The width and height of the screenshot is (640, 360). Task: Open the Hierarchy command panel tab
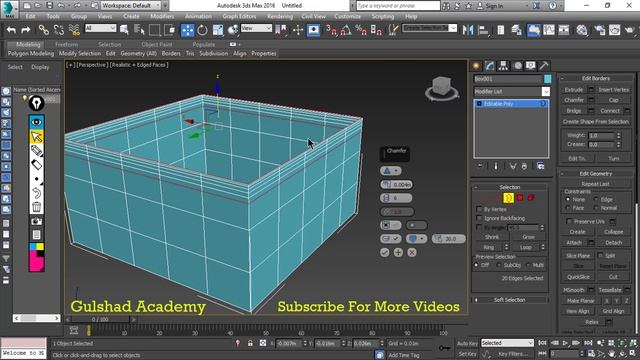tap(503, 66)
